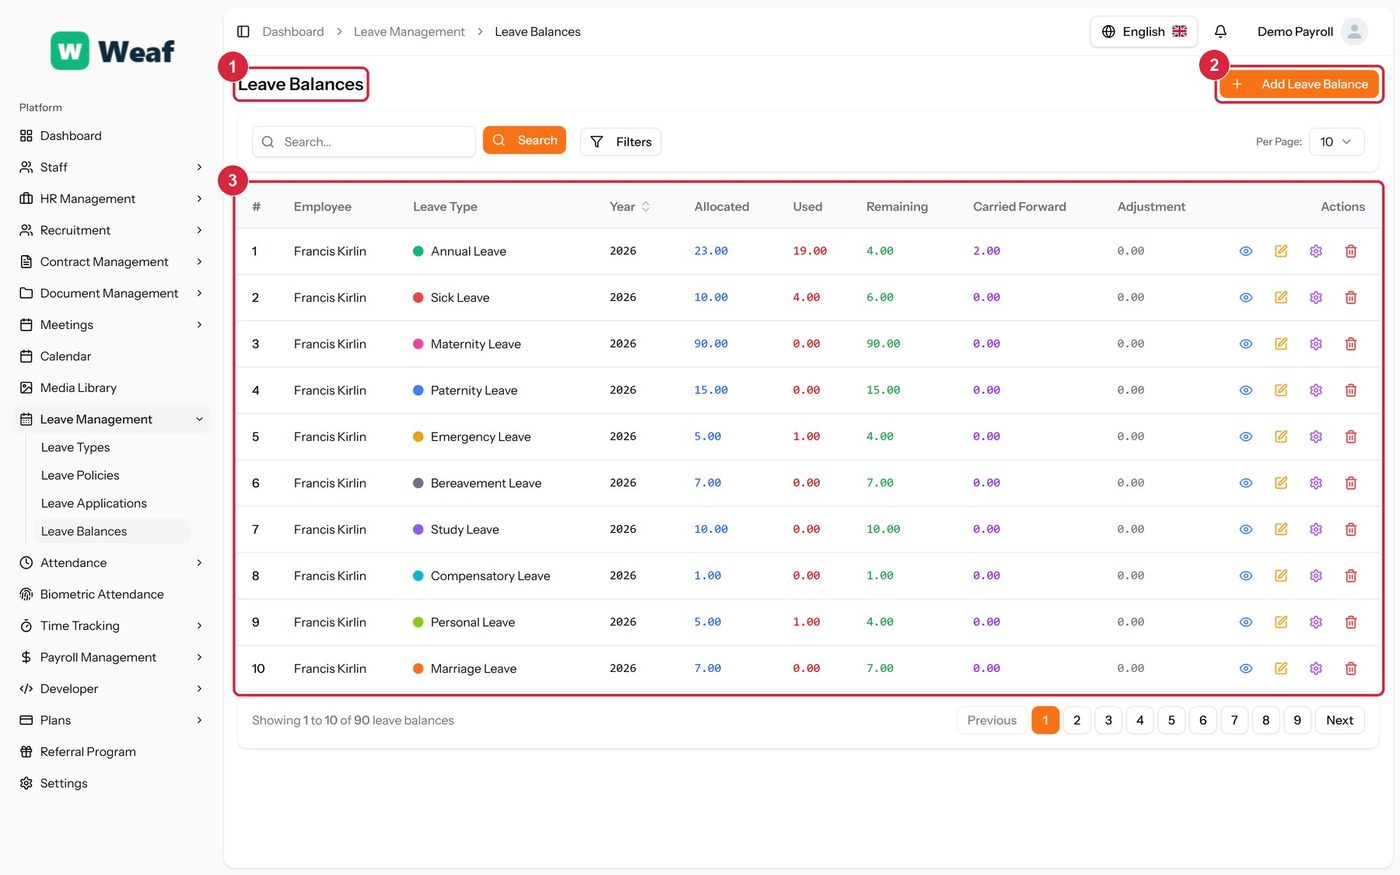
Task: Delete the Marriage Leave balance
Action: pyautogui.click(x=1351, y=669)
